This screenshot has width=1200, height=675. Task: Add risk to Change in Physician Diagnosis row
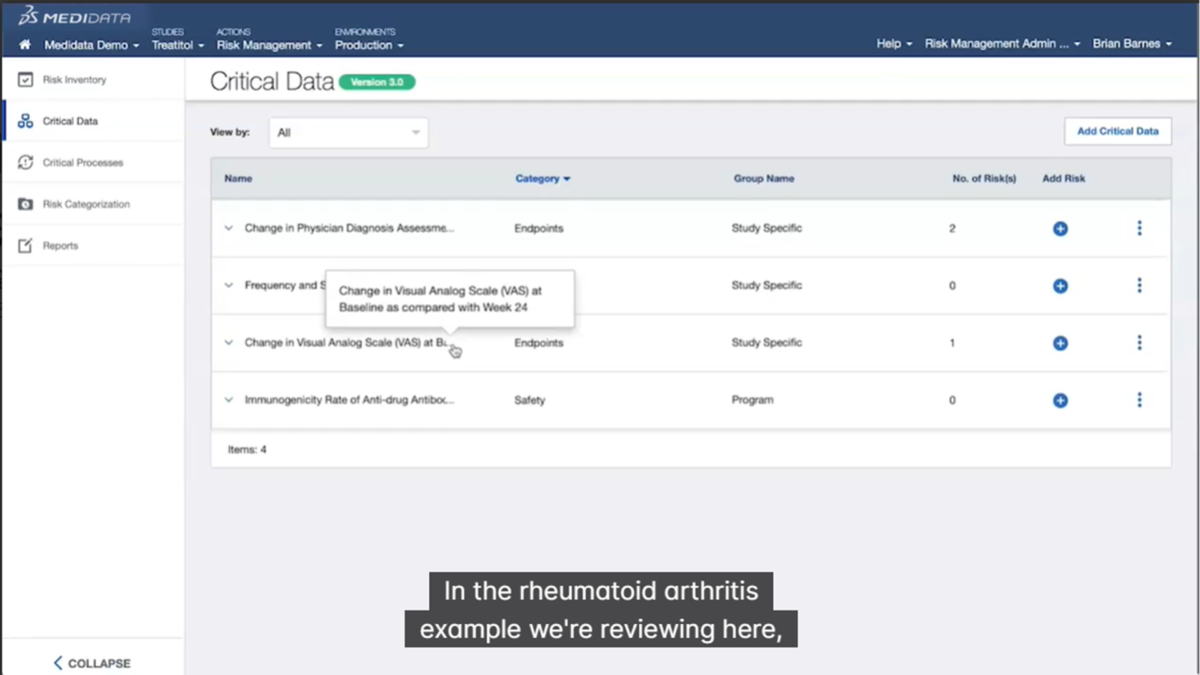[1060, 229]
